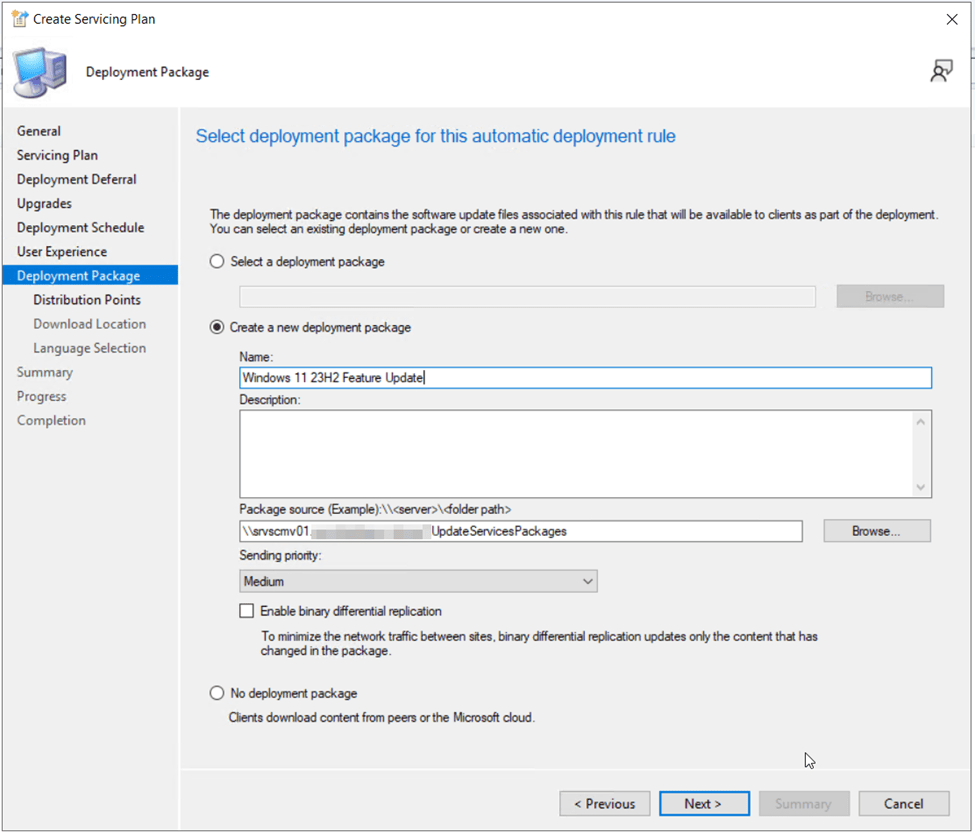975x833 pixels.
Task: Navigate to Deployment Deferral step
Action: [x=77, y=179]
